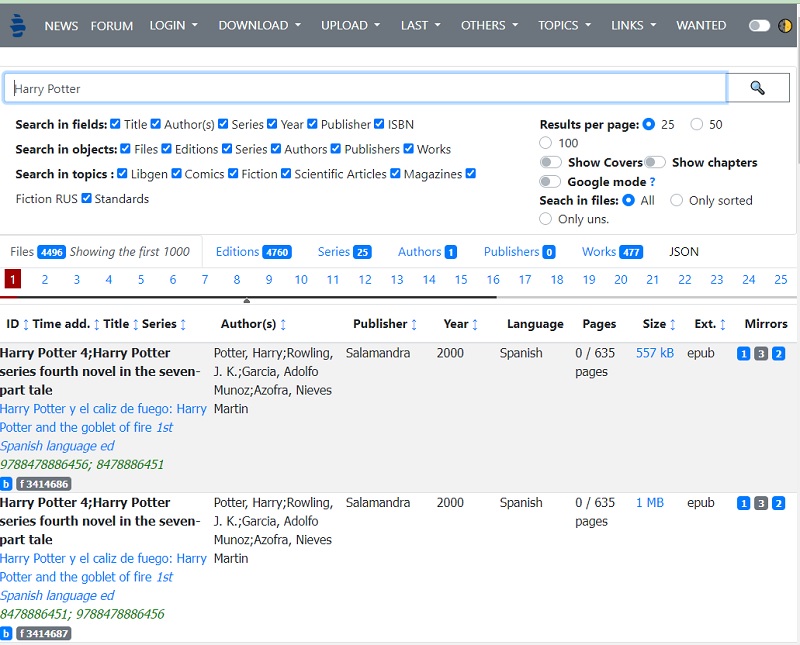Sort results using the Year column arrows
The image size is (800, 645).
[476, 324]
